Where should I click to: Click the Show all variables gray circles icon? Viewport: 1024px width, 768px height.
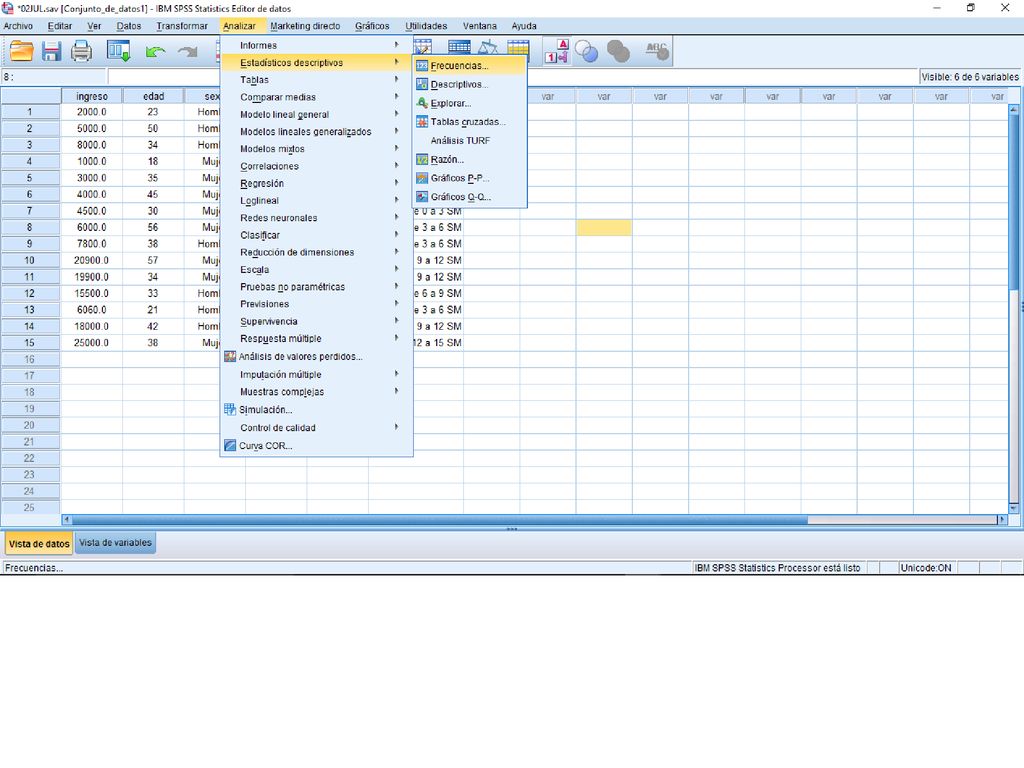point(618,51)
